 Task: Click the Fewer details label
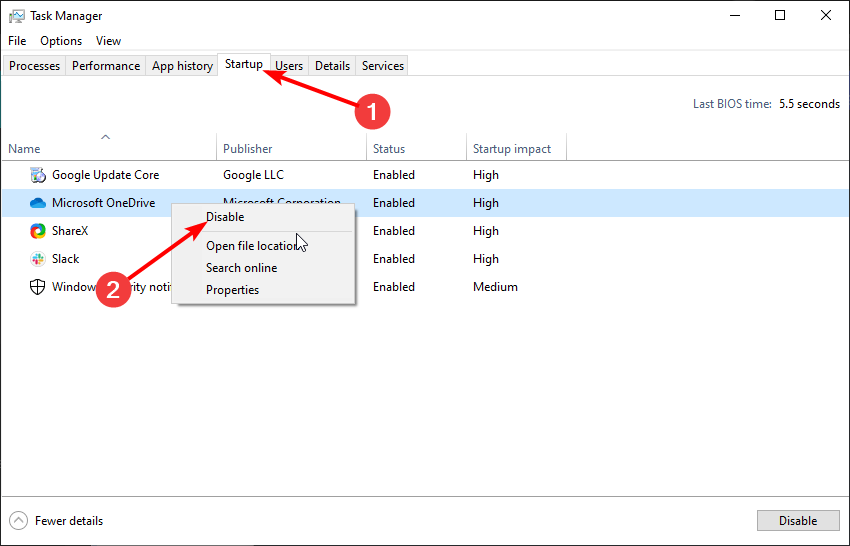pos(69,521)
